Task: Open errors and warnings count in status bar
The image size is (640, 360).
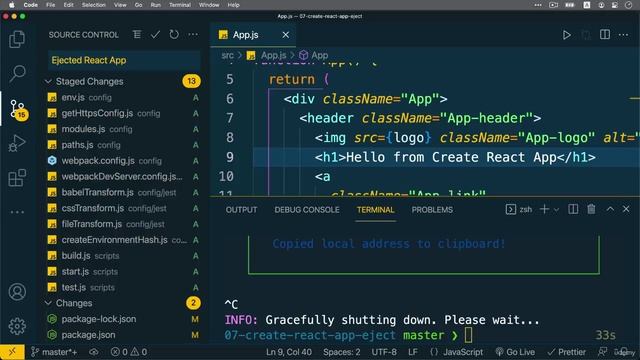Action: (x=129, y=352)
